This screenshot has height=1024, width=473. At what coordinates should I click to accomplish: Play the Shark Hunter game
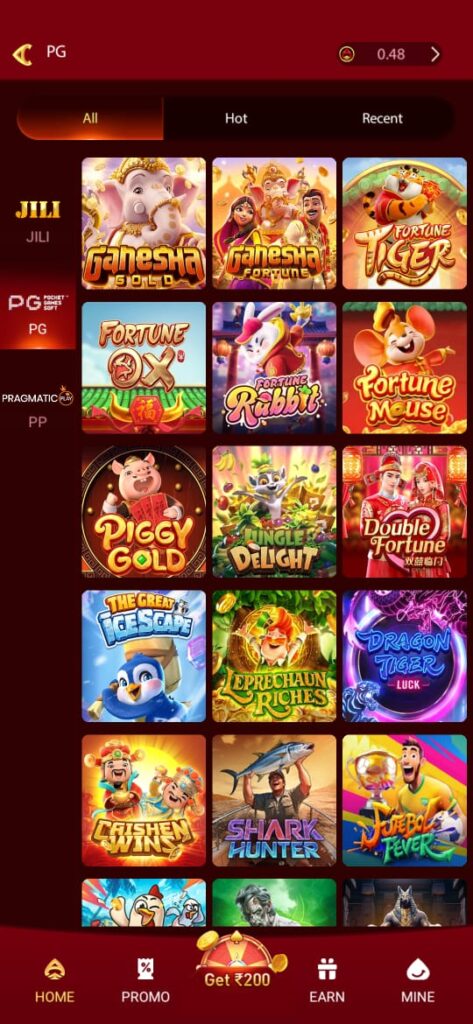click(x=274, y=801)
